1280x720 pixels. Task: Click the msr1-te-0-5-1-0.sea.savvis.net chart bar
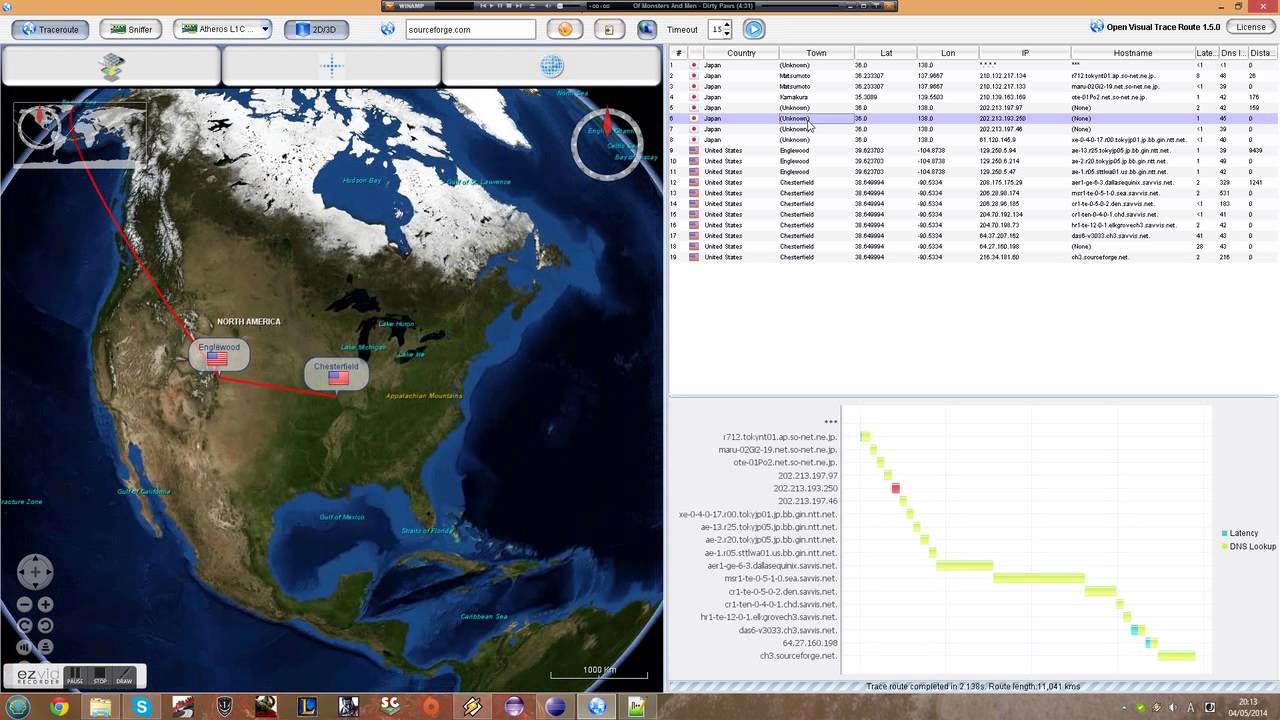[x=1039, y=578]
